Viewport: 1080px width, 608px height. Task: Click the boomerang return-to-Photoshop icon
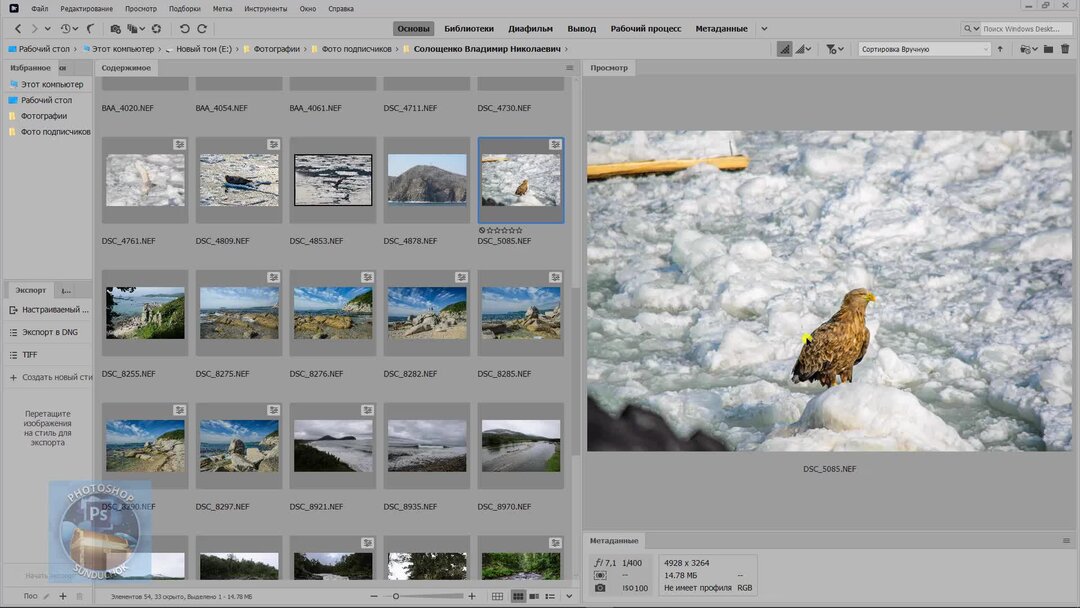(x=91, y=29)
